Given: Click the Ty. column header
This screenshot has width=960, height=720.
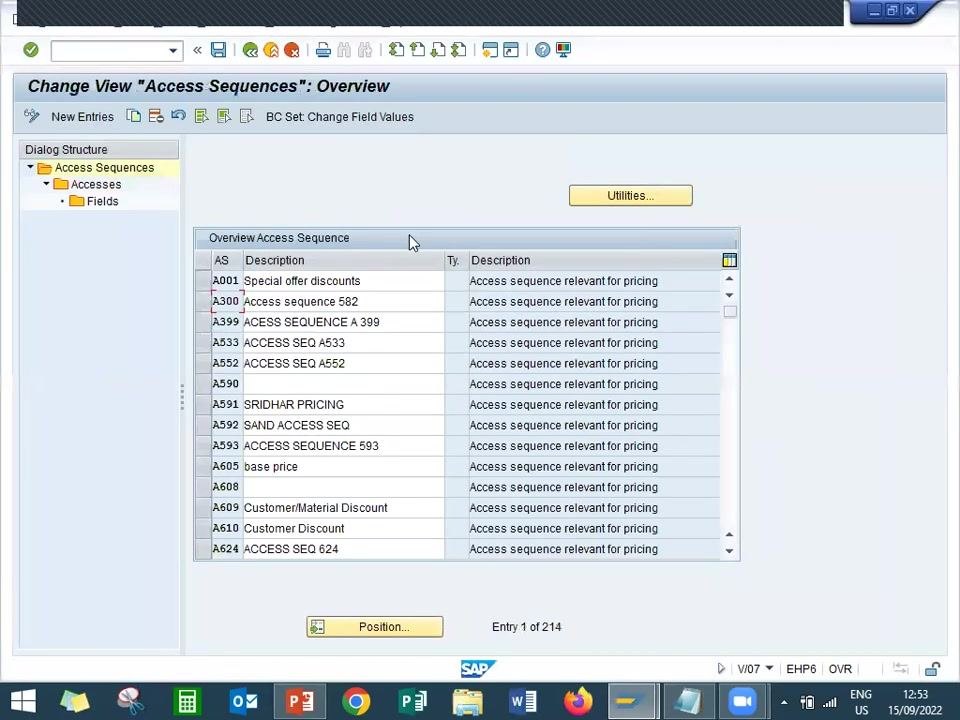Looking at the screenshot, I should pos(454,260).
